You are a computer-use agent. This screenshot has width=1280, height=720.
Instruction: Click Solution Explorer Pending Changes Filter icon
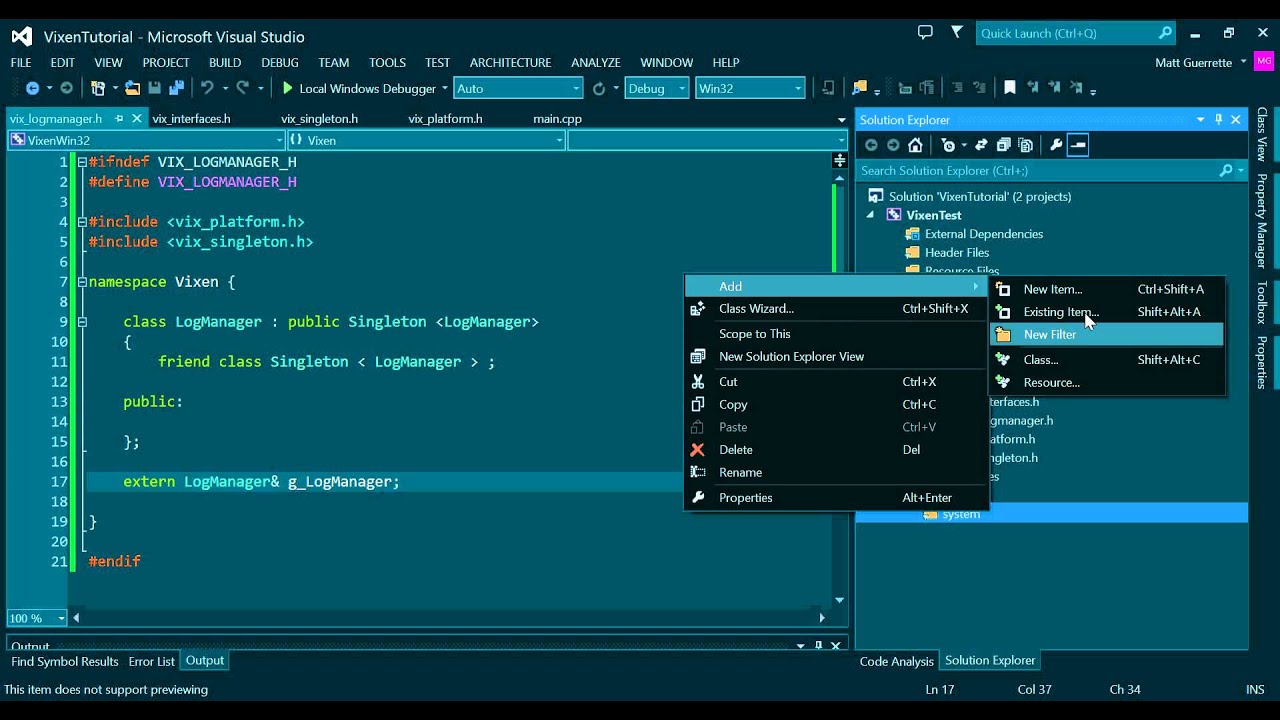(x=949, y=145)
